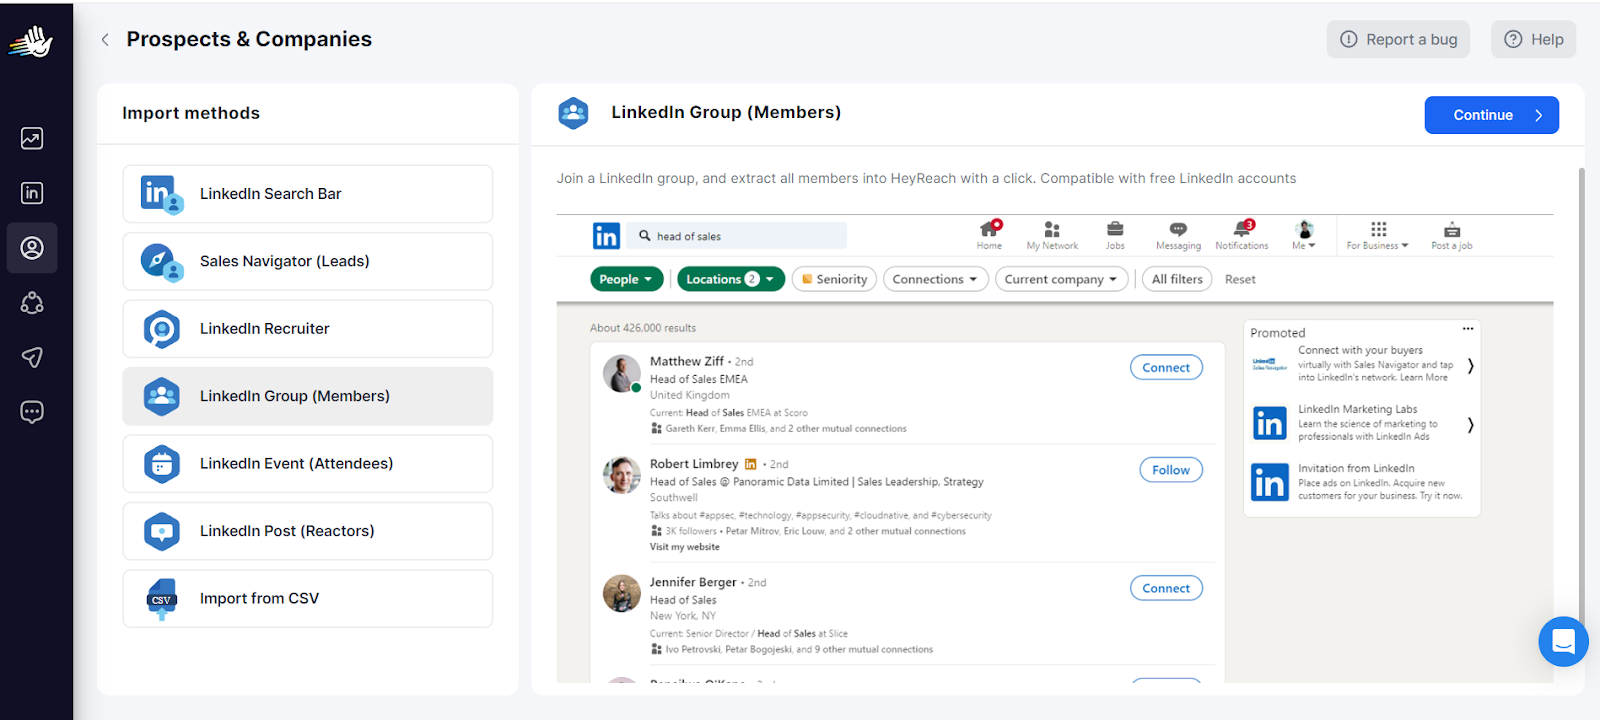Expand the LinkedIn Marketing Labs ad arrow
The width and height of the screenshot is (1600, 720).
[1470, 425]
